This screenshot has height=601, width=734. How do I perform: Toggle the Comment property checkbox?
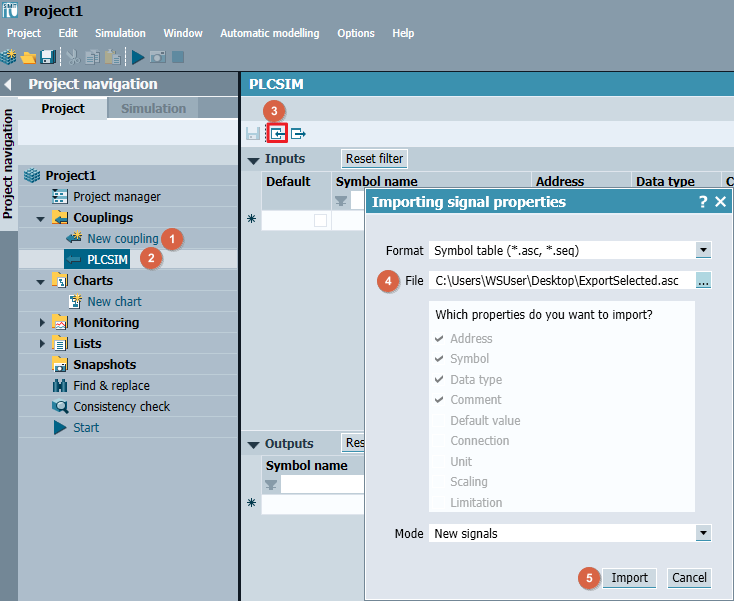click(439, 400)
